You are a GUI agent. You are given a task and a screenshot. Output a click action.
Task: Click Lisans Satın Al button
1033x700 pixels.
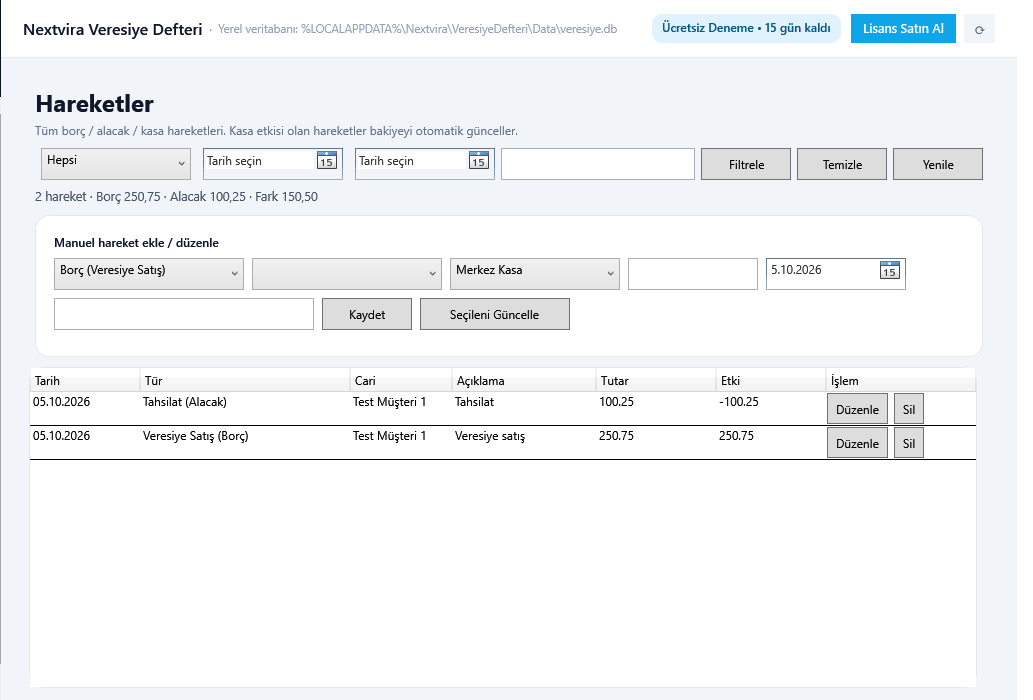(x=903, y=29)
